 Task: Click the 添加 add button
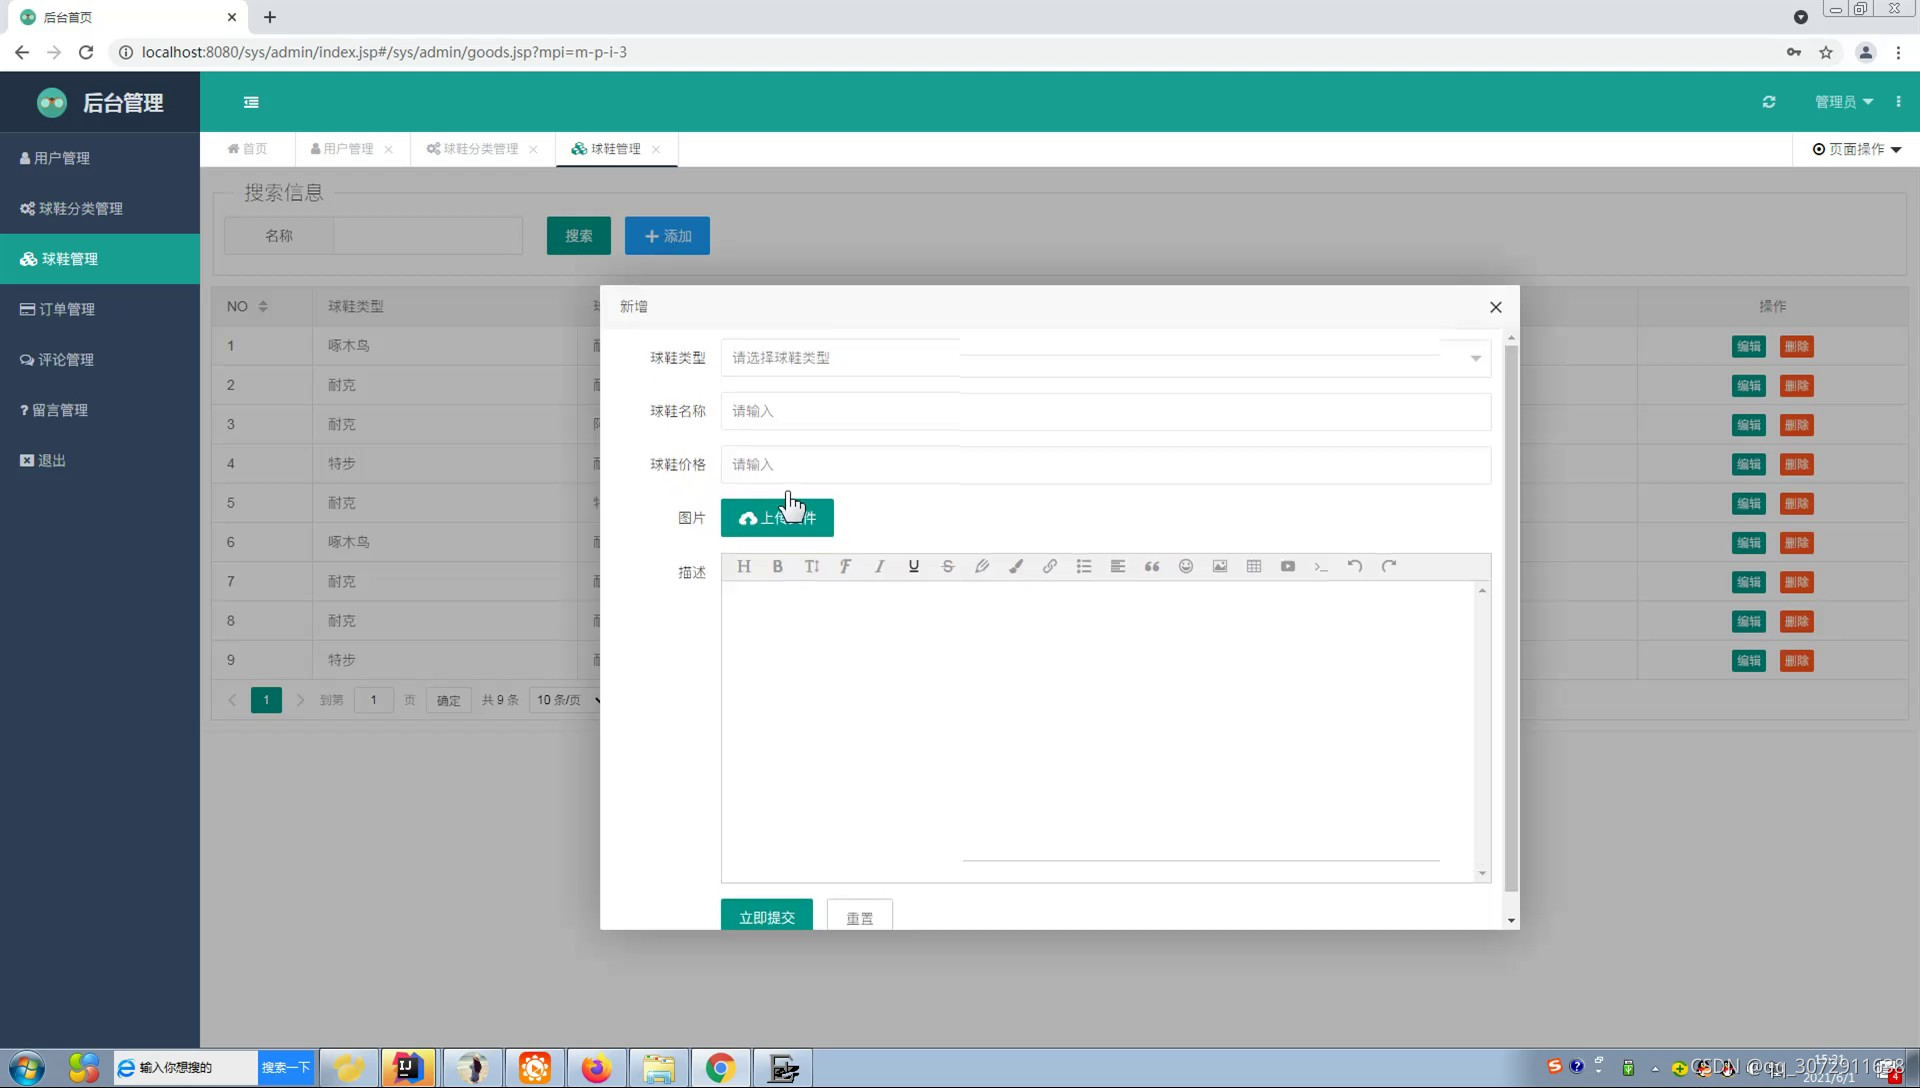tap(667, 236)
